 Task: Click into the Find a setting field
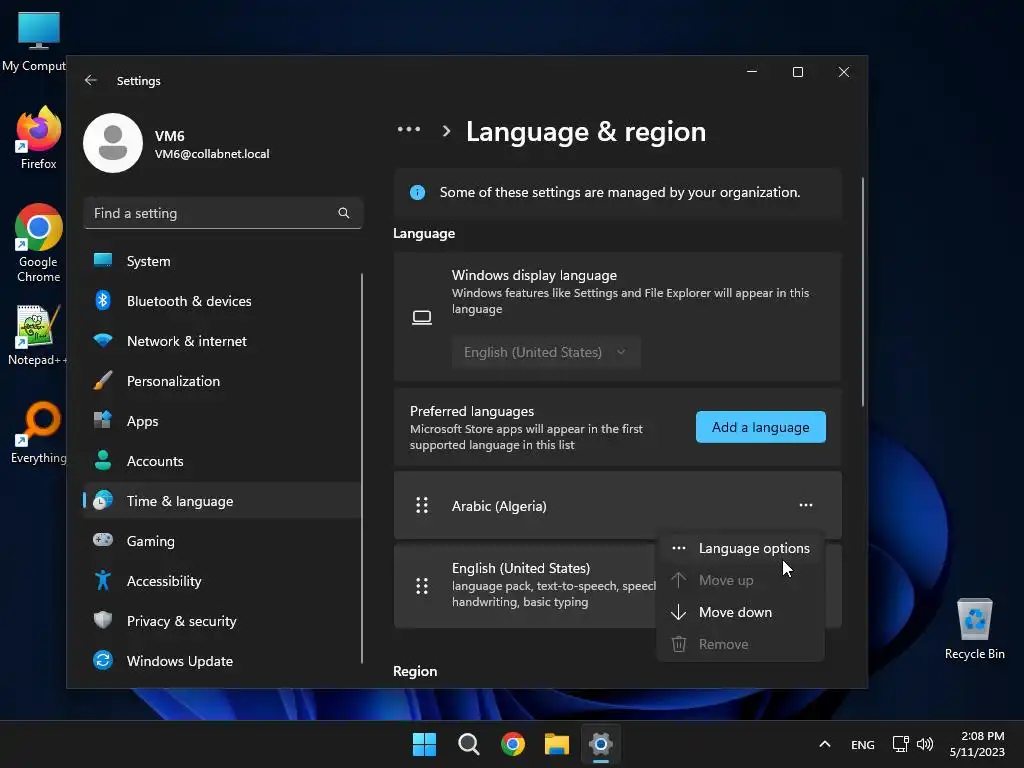coord(223,213)
